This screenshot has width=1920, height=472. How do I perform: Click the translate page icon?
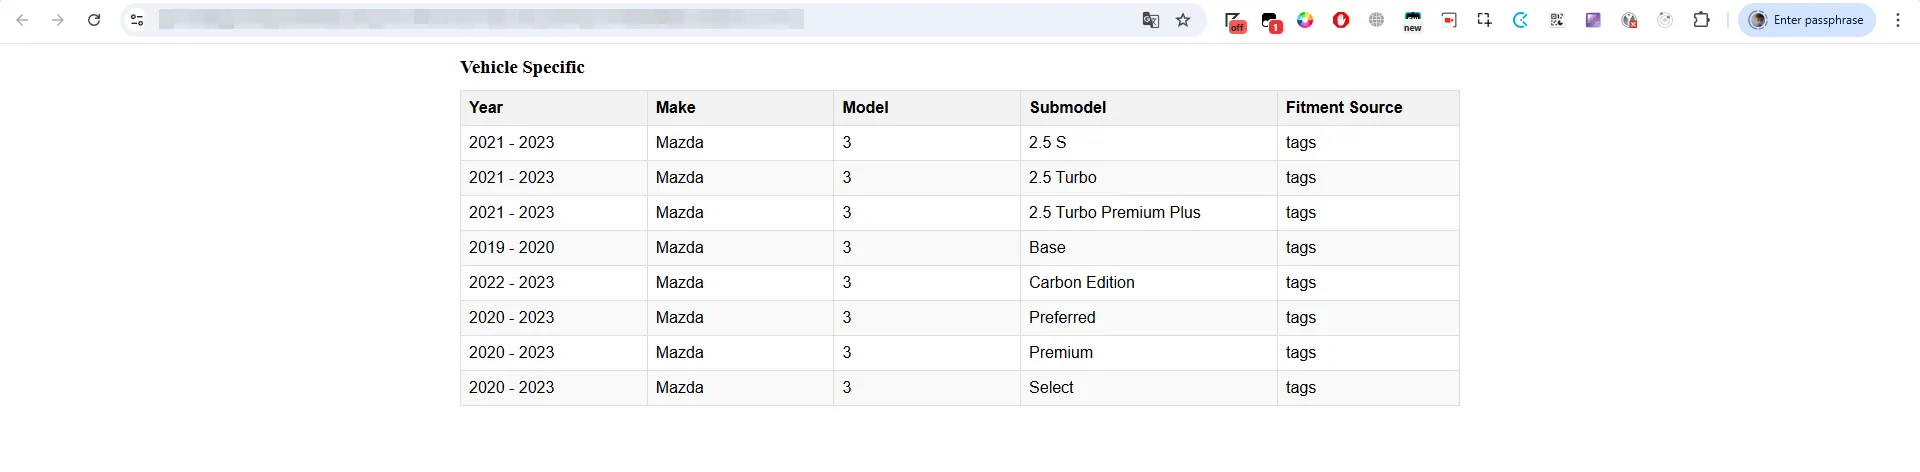[x=1150, y=20]
